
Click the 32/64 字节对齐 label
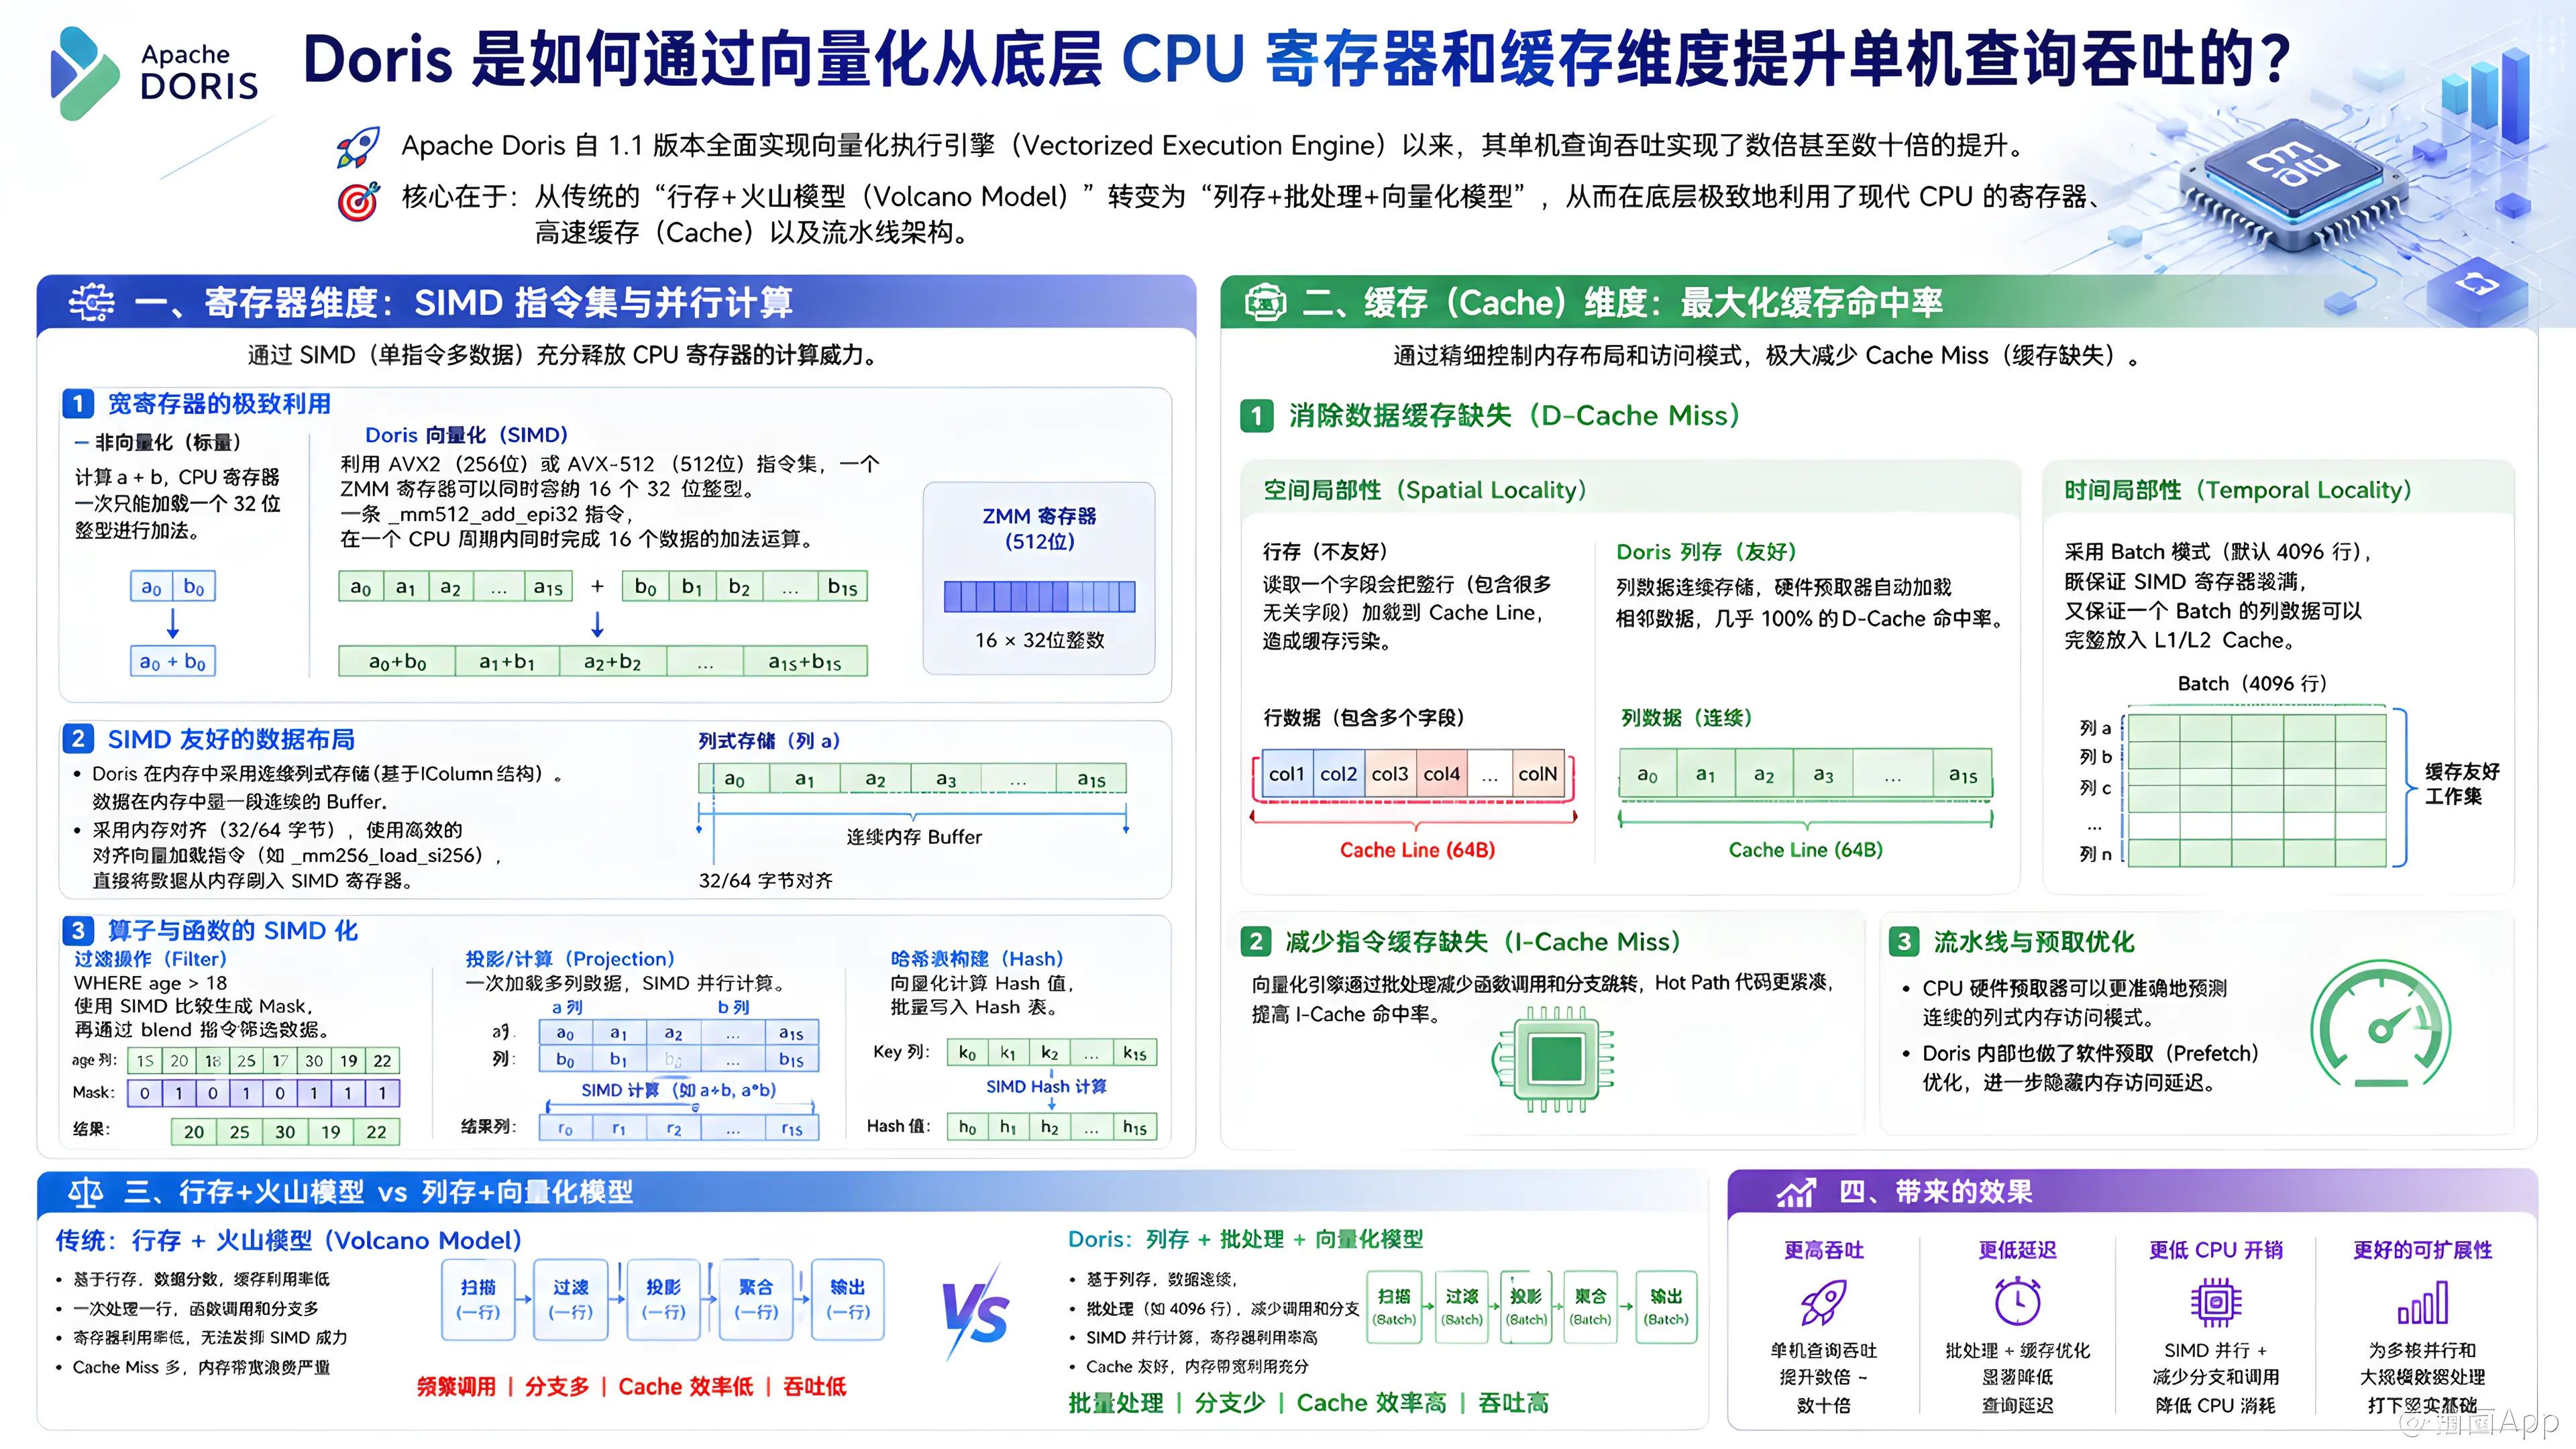(x=765, y=881)
